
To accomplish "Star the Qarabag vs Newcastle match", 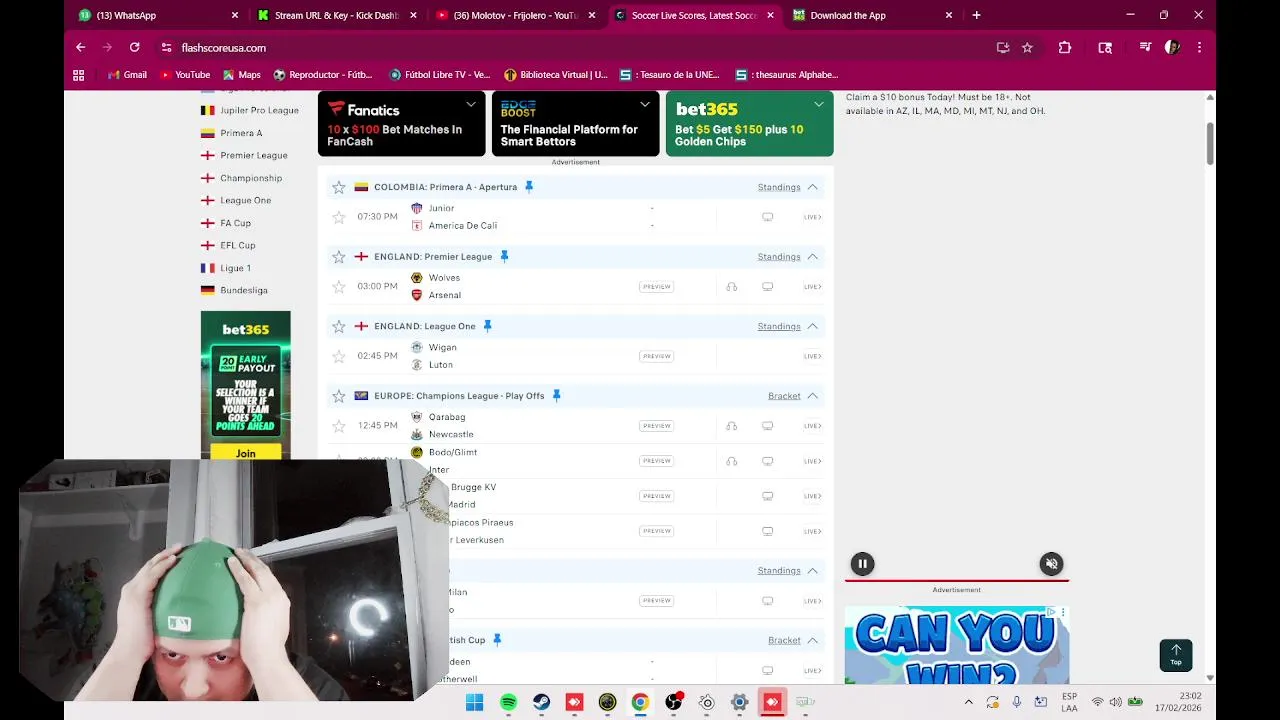I will click(x=339, y=426).
